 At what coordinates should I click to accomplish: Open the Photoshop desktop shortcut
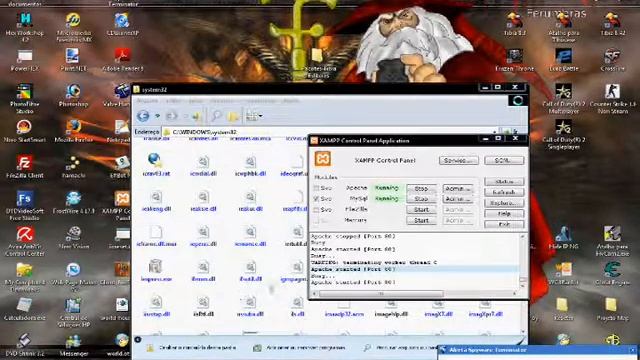(x=73, y=95)
